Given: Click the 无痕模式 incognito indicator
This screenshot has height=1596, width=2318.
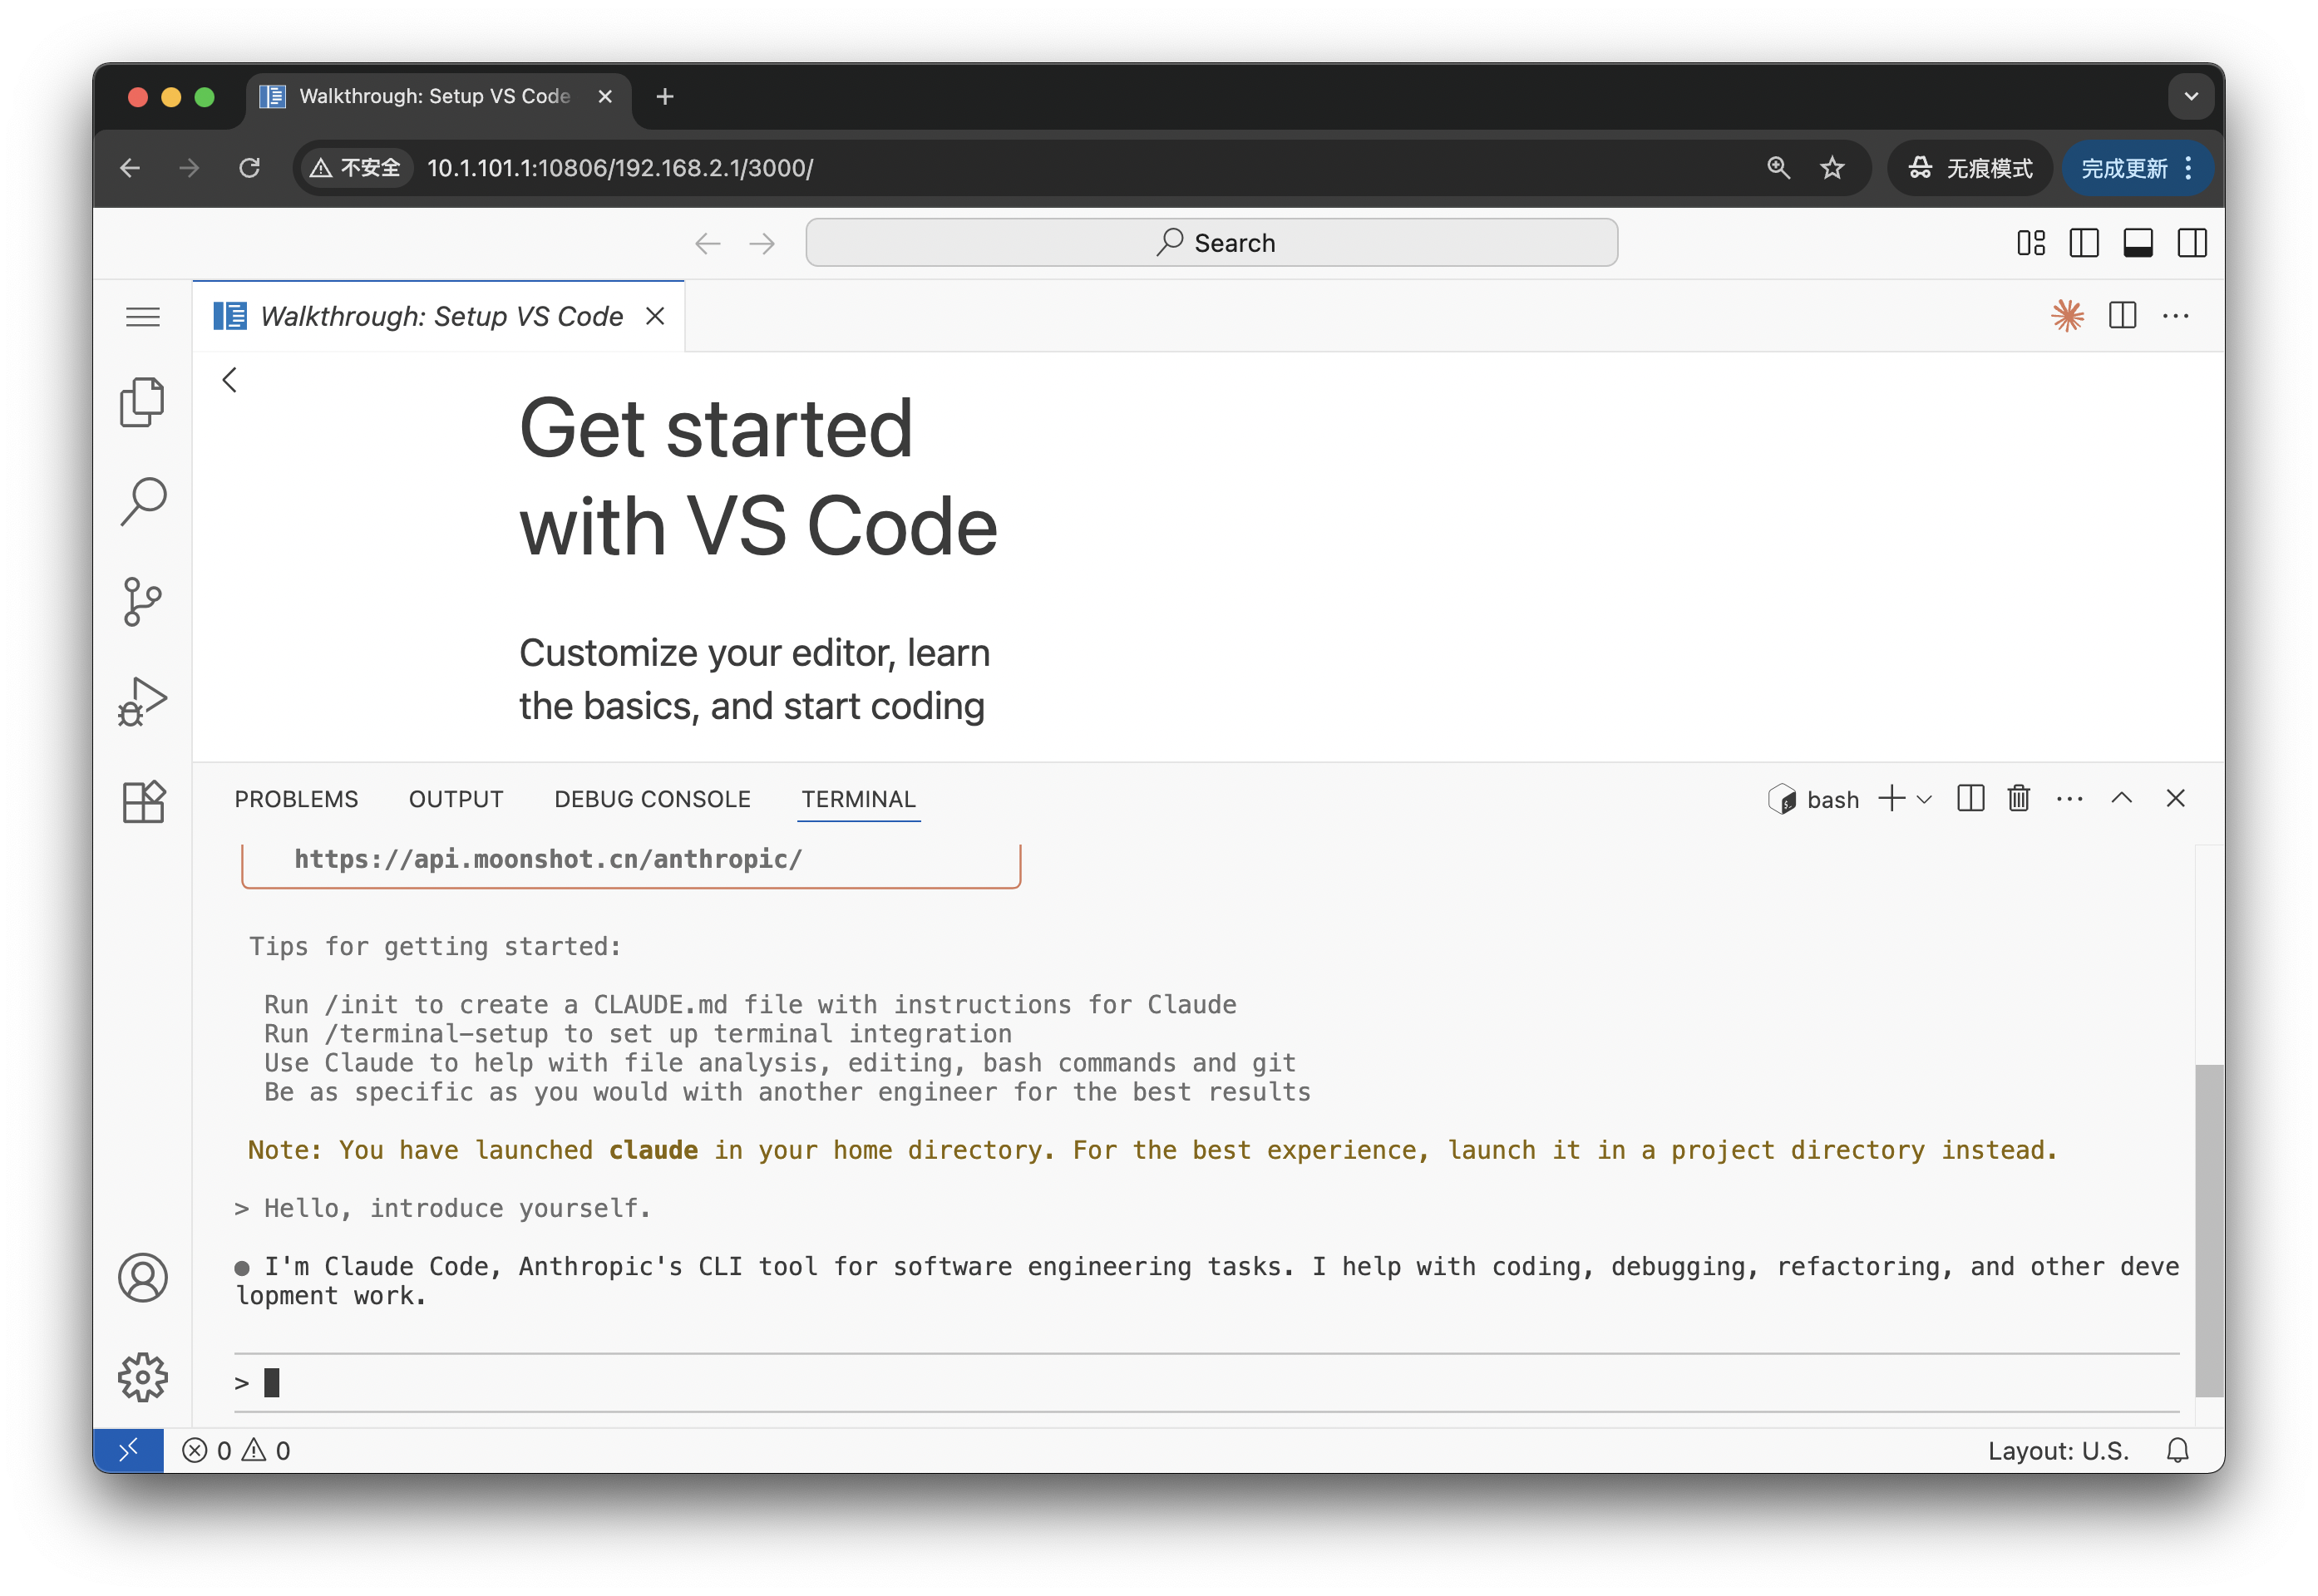Looking at the screenshot, I should point(1969,167).
